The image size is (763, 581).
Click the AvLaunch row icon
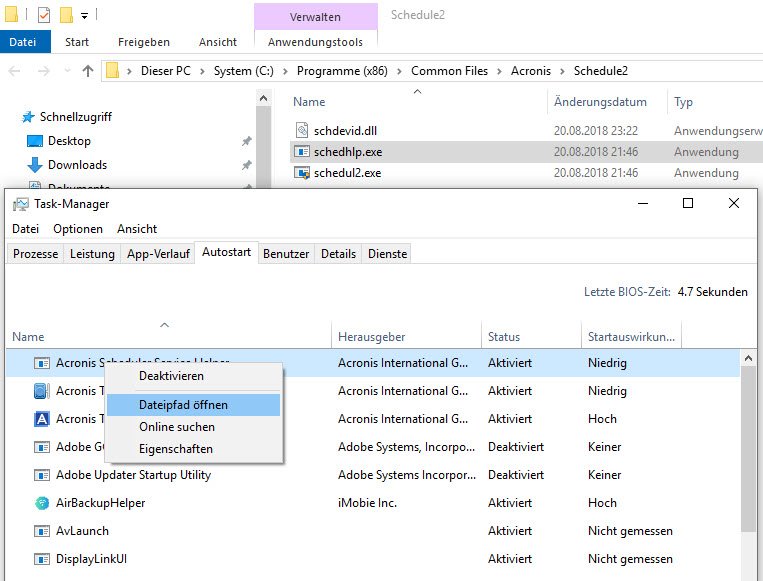tap(42, 531)
